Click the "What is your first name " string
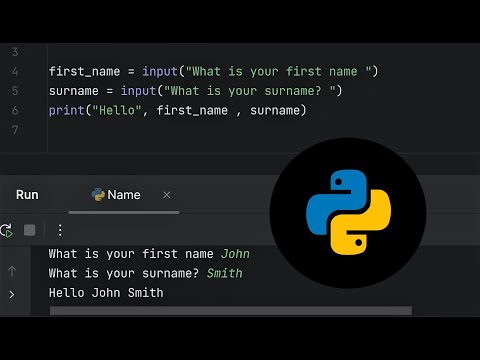This screenshot has width=480, height=360. 278,72
